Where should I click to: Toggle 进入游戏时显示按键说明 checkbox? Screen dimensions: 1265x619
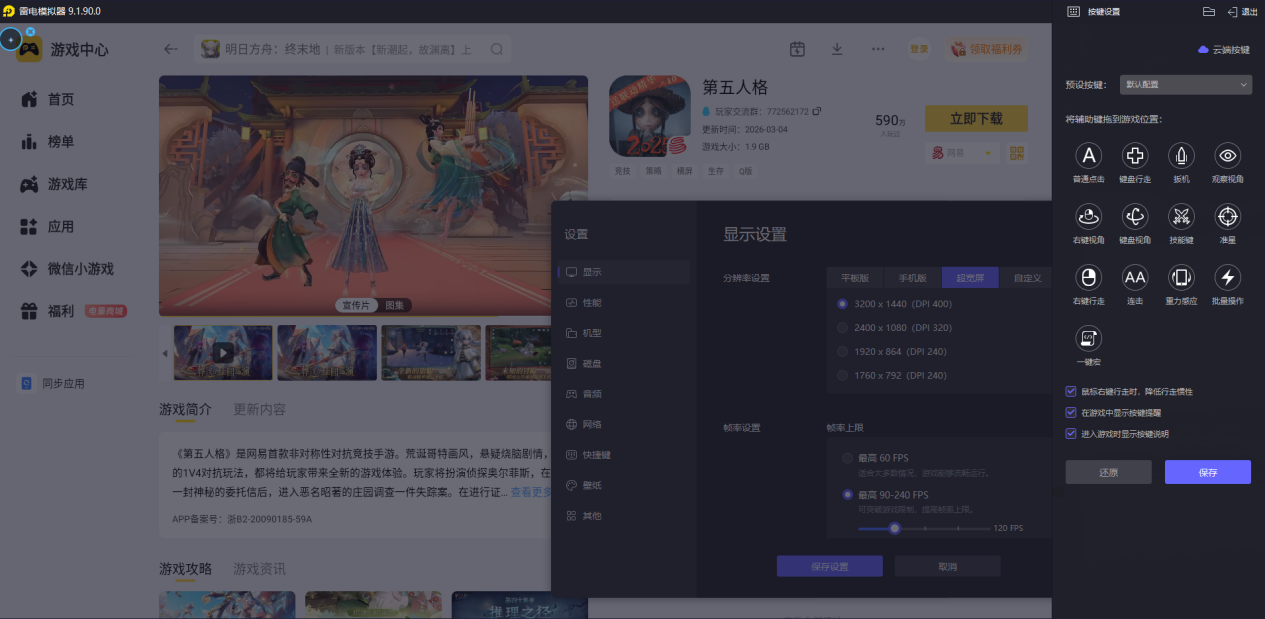tap(1071, 434)
